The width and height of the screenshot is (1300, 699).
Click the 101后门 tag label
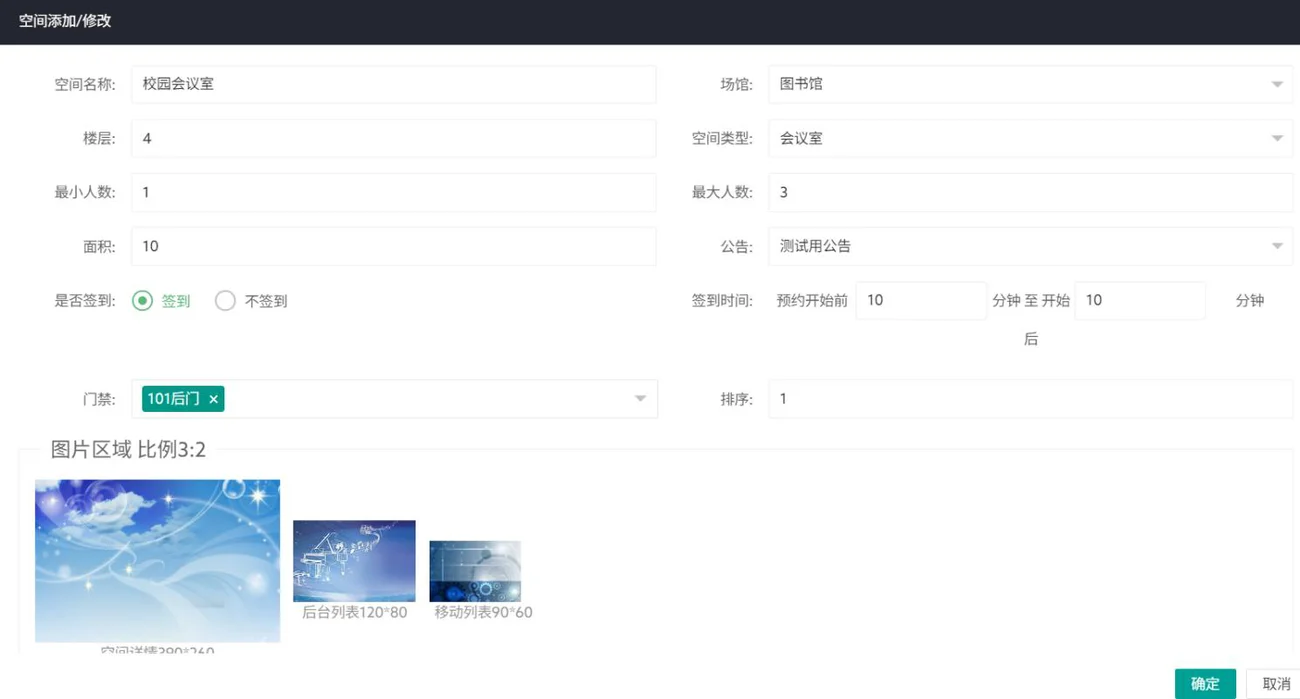point(174,399)
